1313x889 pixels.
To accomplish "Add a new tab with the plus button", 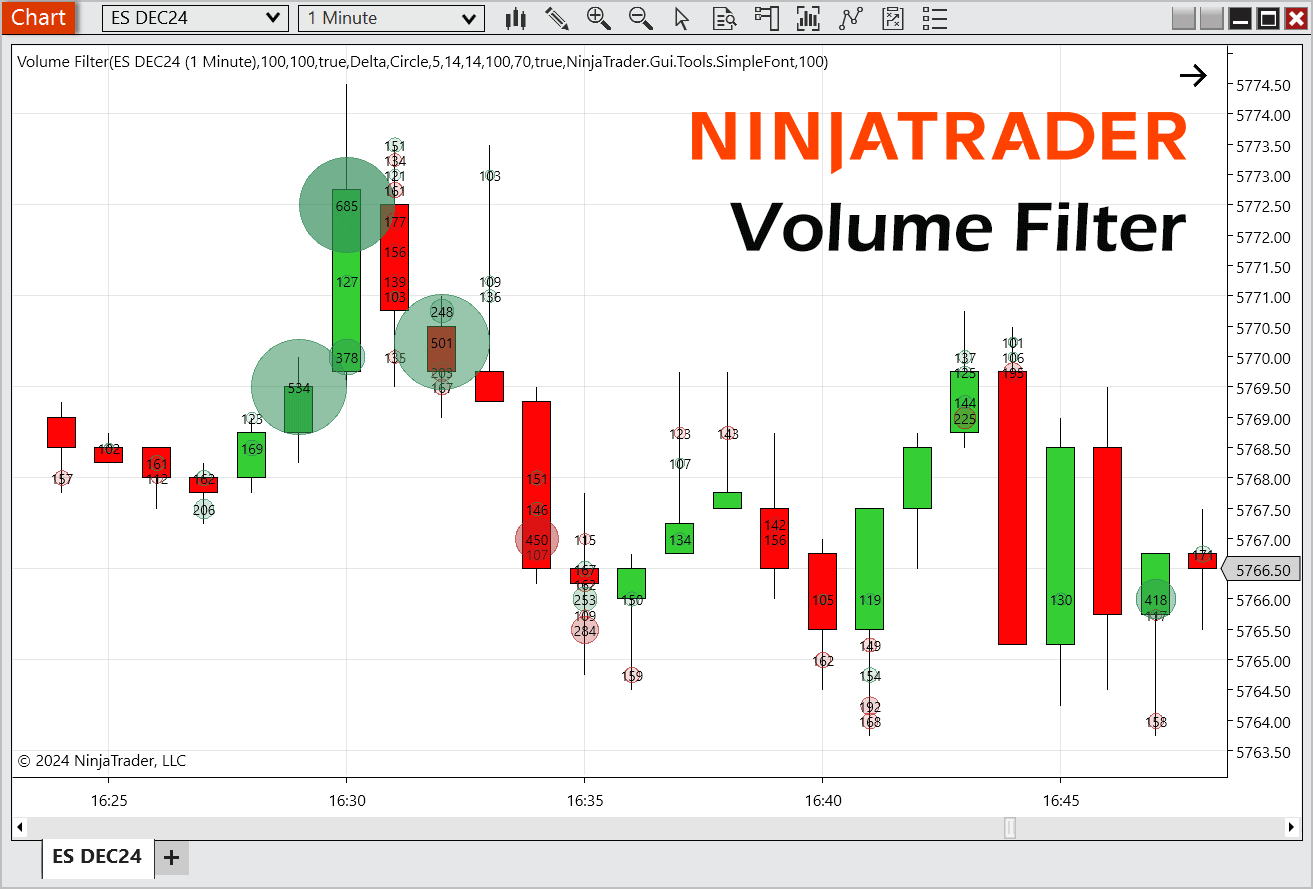I will pyautogui.click(x=171, y=857).
